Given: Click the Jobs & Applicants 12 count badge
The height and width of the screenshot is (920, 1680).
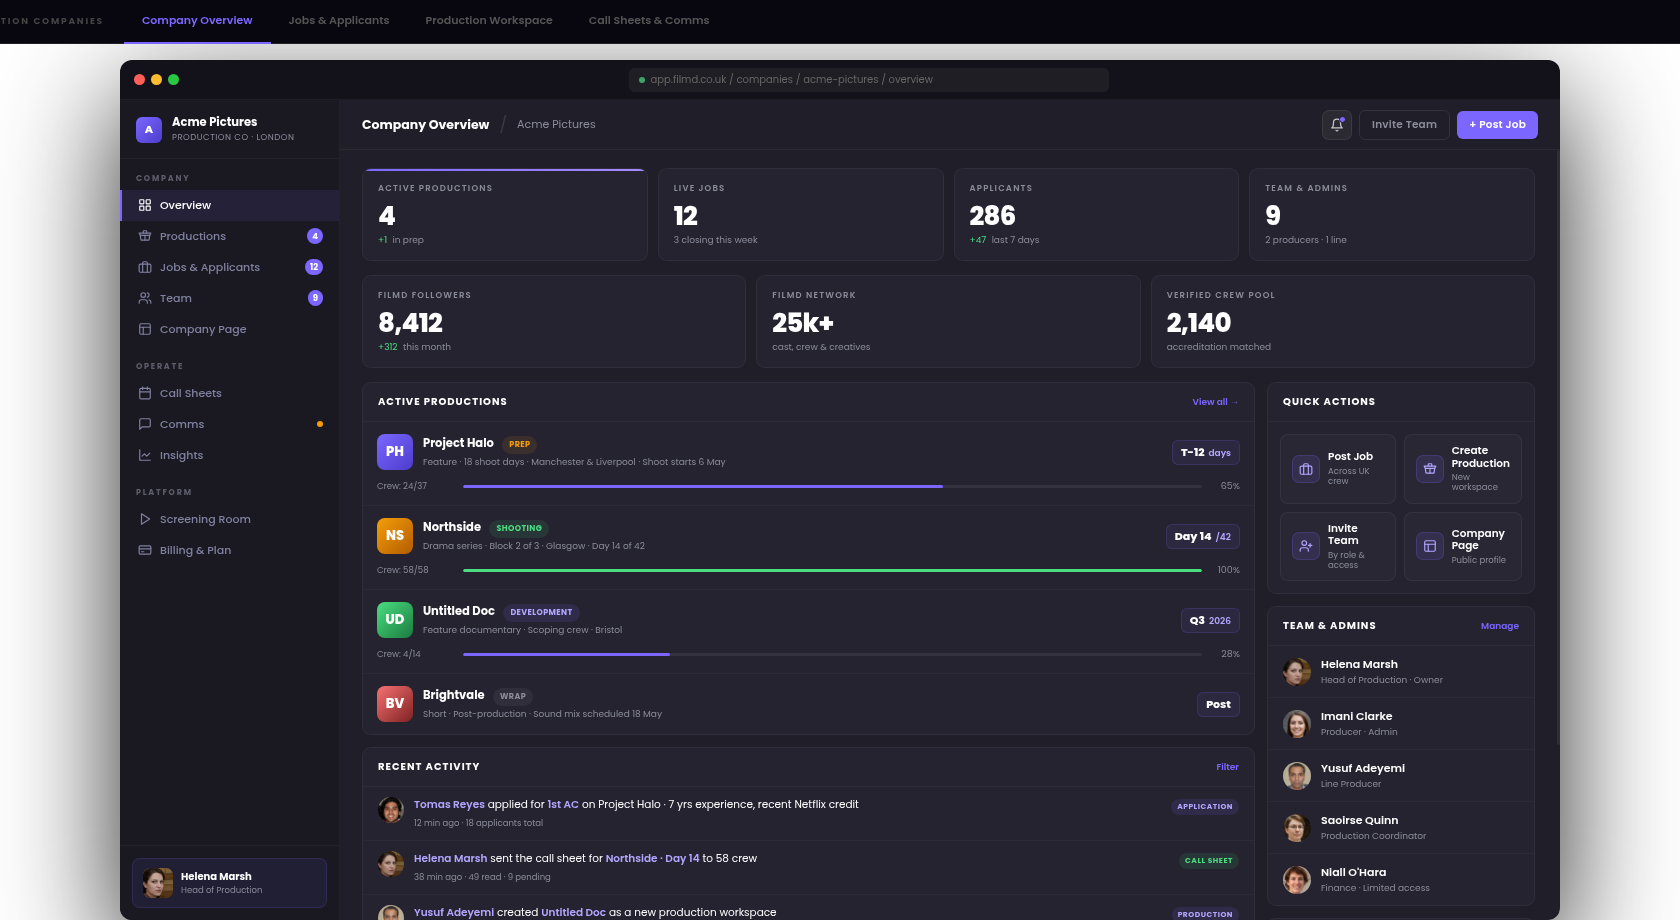Looking at the screenshot, I should pos(314,267).
